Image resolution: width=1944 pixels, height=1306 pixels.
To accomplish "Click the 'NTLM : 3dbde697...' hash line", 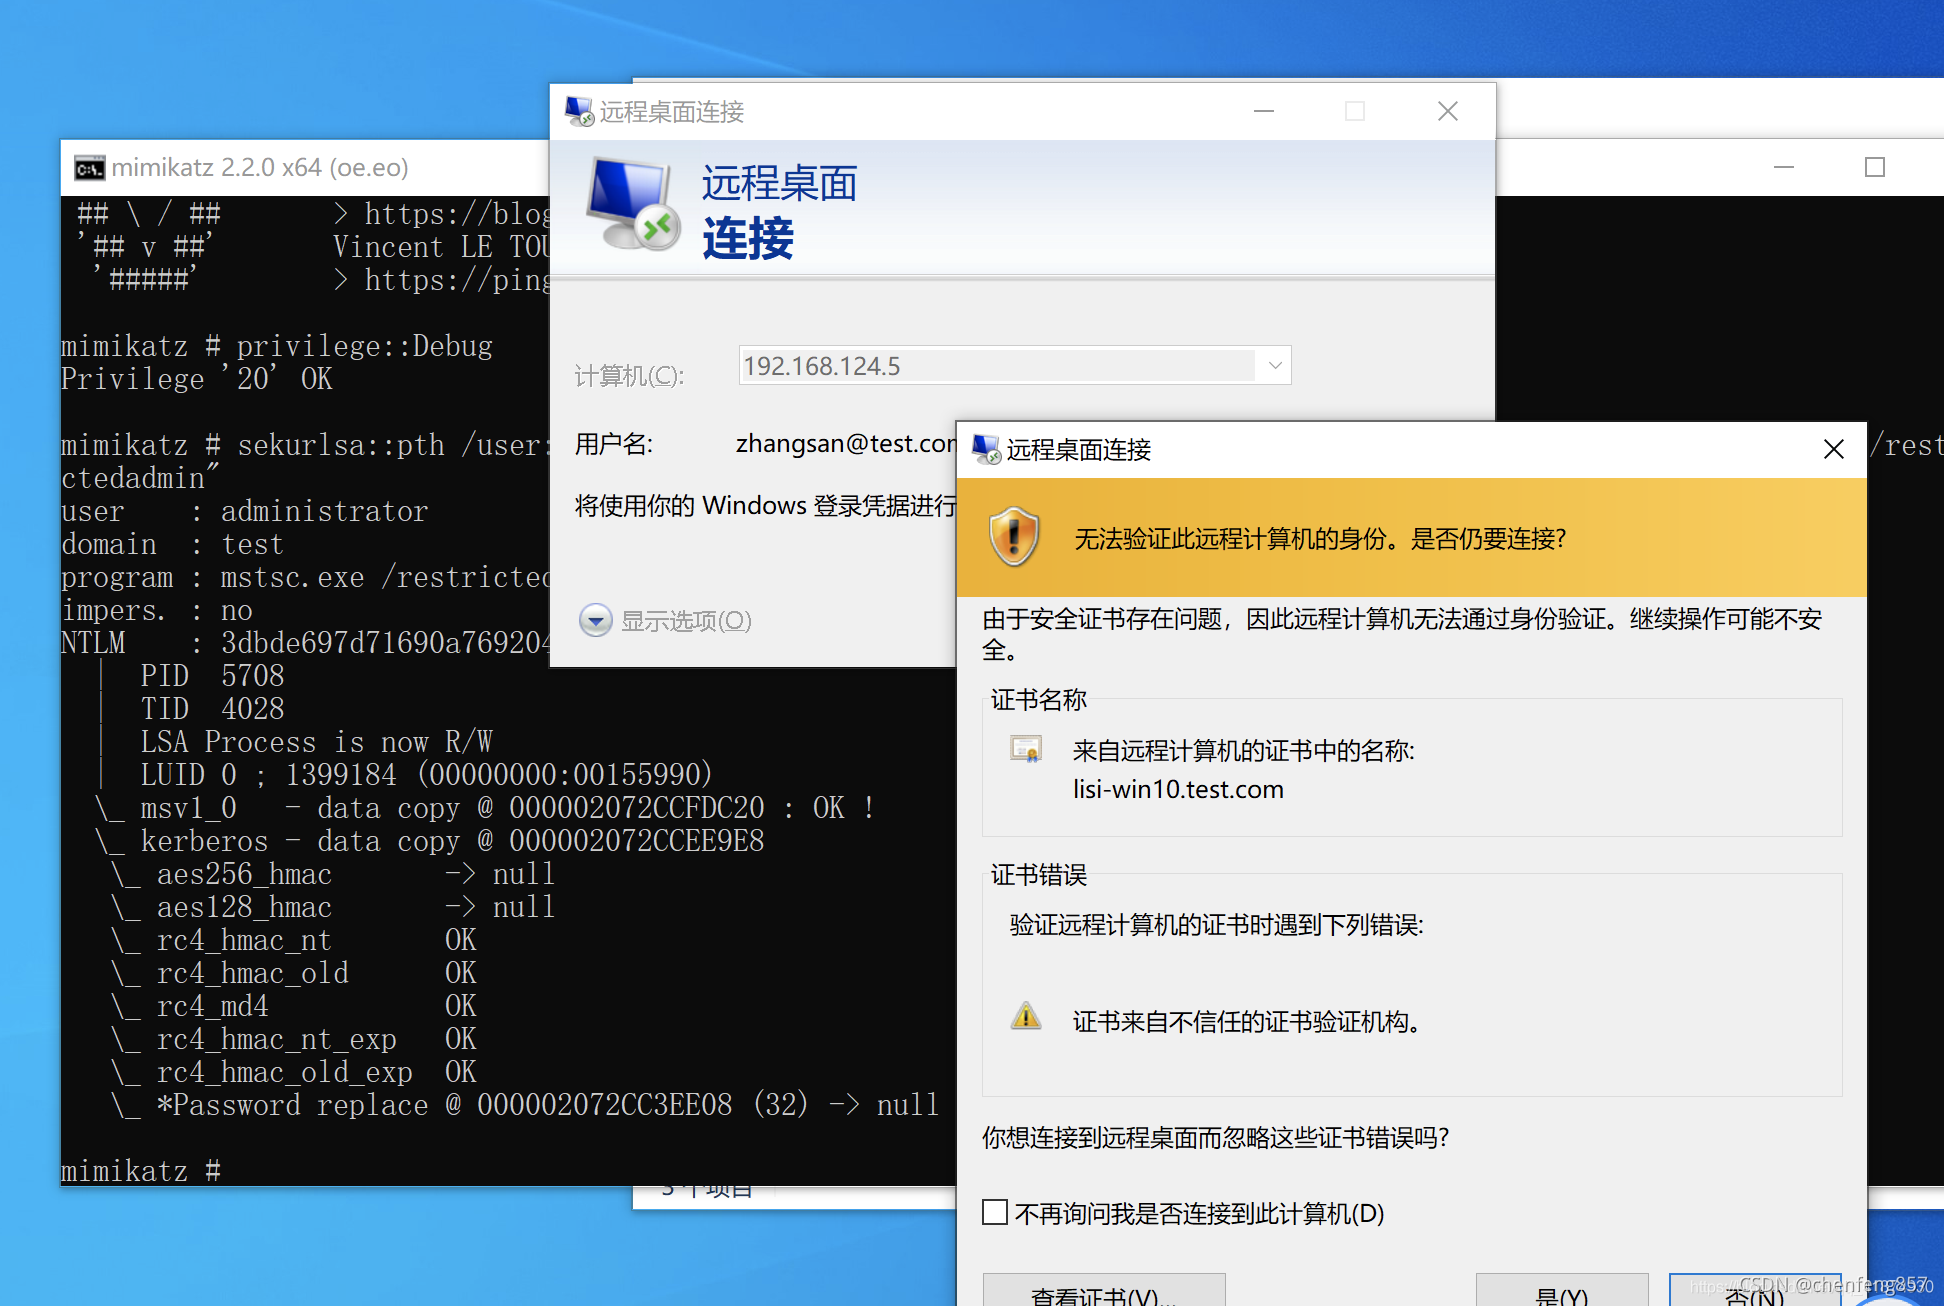I will coord(305,643).
